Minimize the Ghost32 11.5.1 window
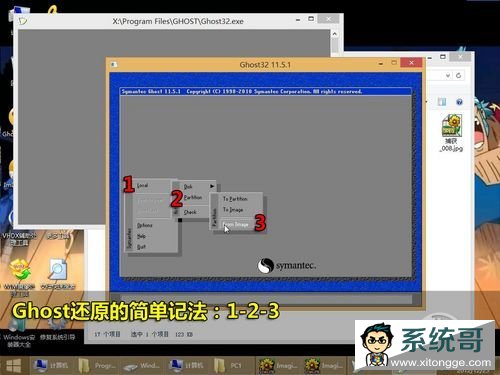Screen dimensions: 500x375 click(x=381, y=63)
